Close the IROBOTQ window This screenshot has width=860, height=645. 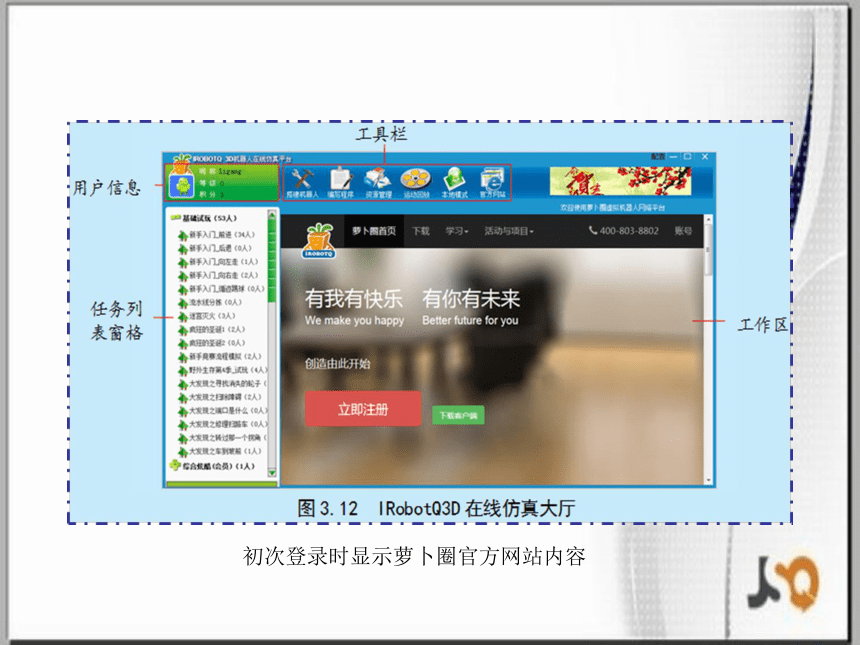tap(705, 156)
